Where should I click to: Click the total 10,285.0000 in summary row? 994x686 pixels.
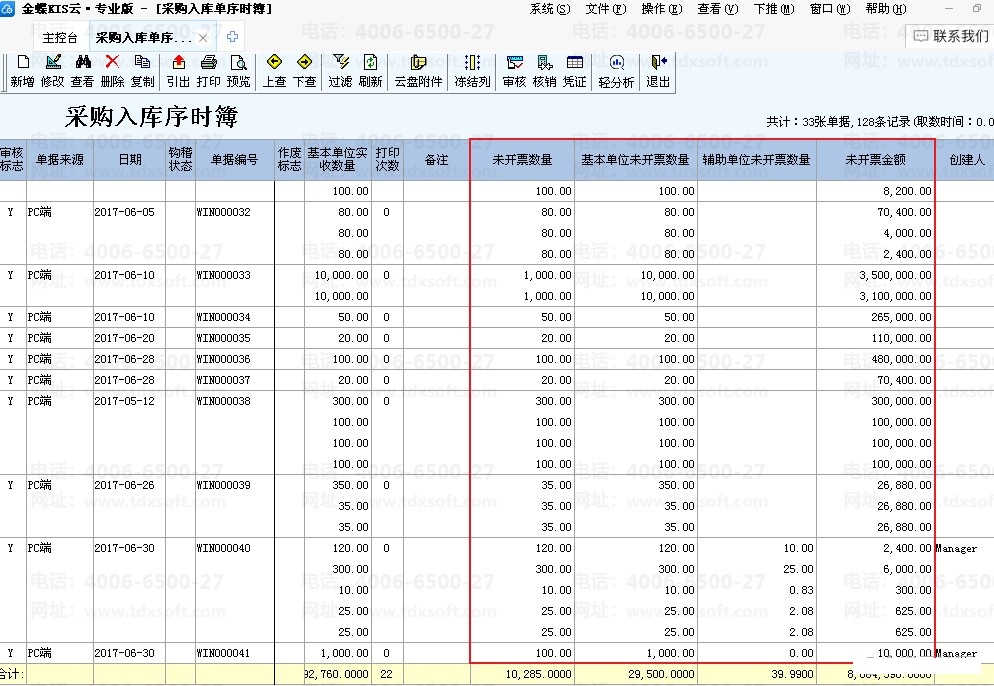pyautogui.click(x=538, y=674)
